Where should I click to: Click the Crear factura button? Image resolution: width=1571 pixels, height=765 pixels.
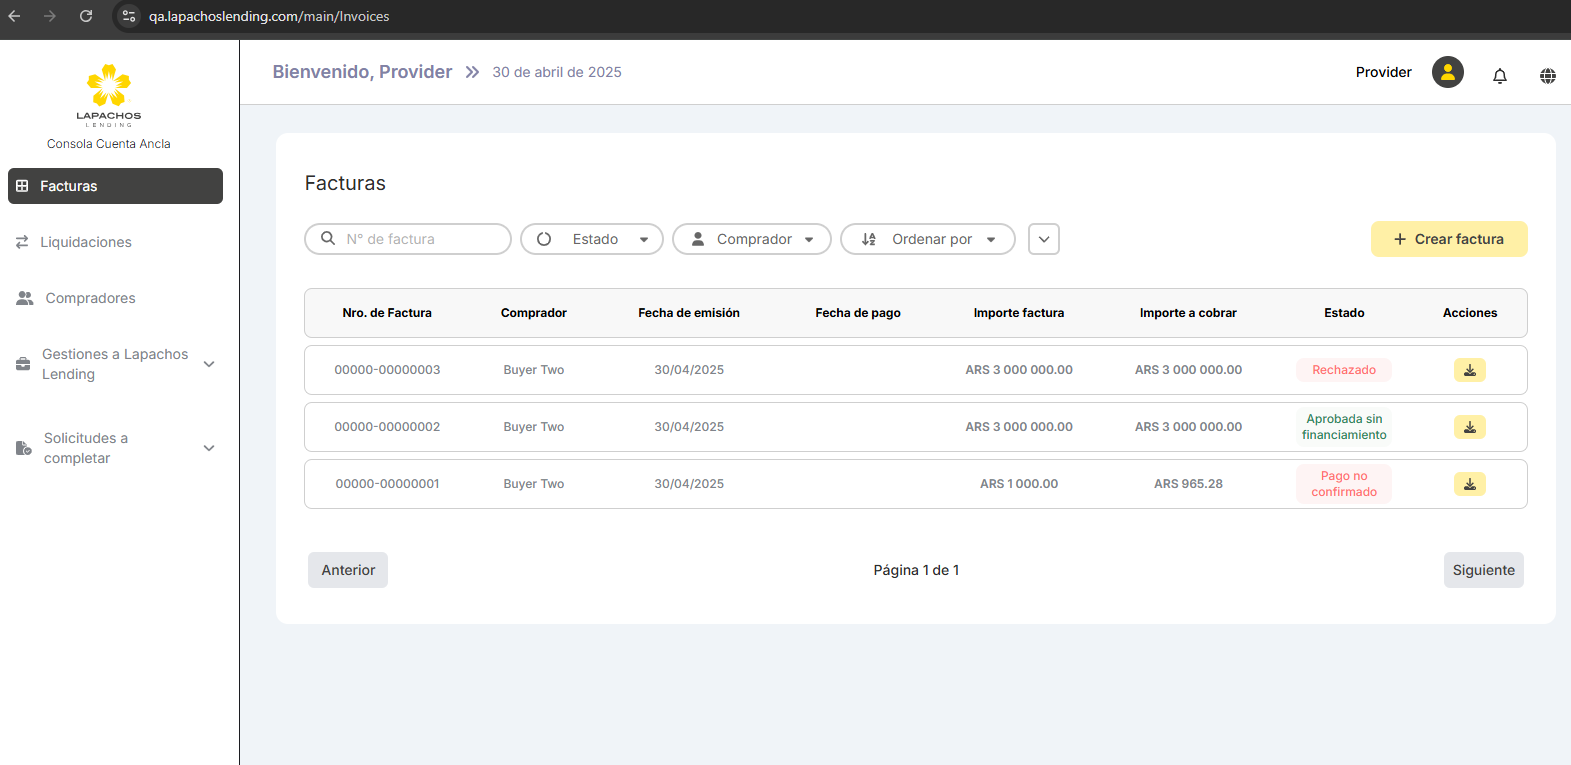pos(1448,239)
